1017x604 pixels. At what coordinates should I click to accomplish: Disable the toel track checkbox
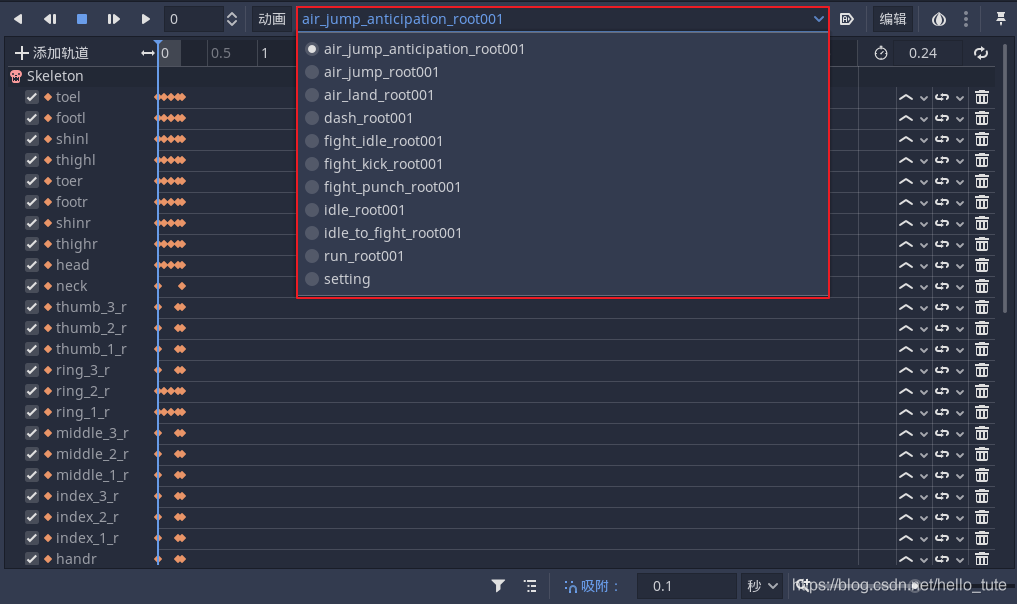(32, 97)
